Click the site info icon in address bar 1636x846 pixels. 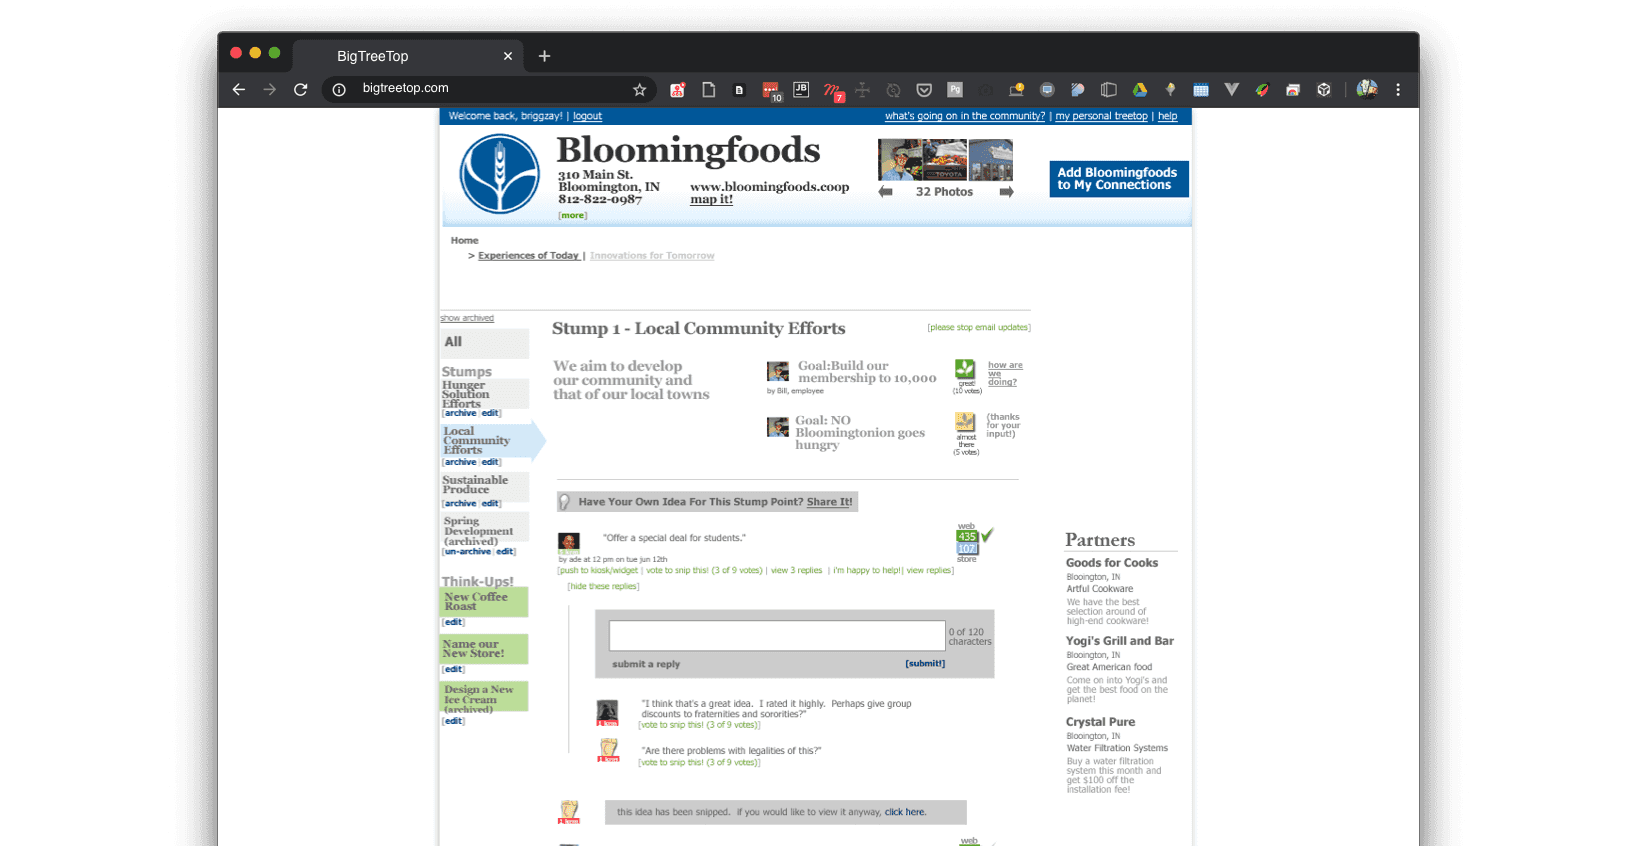[339, 89]
